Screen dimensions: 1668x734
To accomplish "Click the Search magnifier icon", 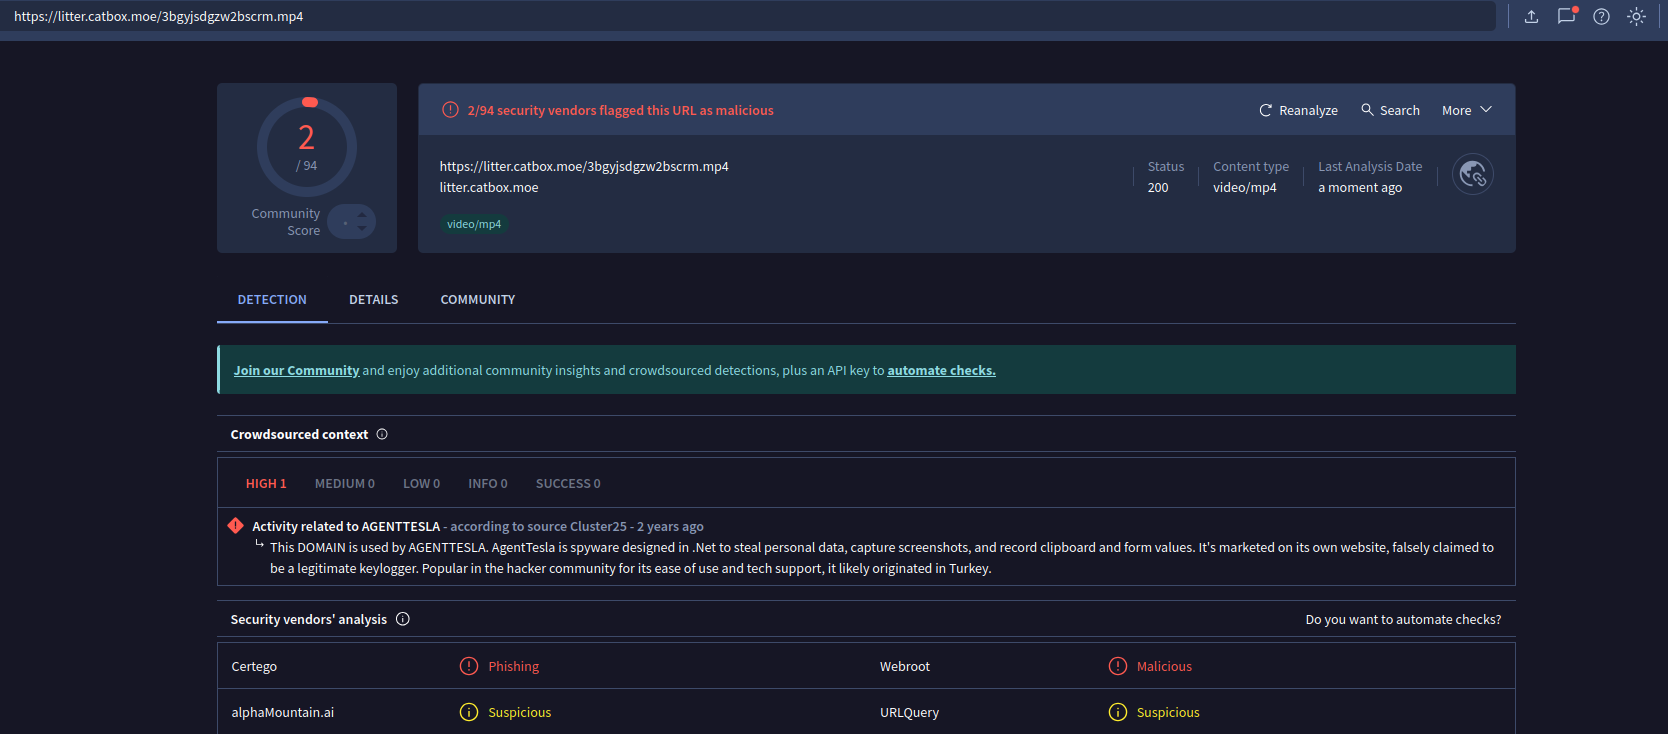I will [1367, 110].
